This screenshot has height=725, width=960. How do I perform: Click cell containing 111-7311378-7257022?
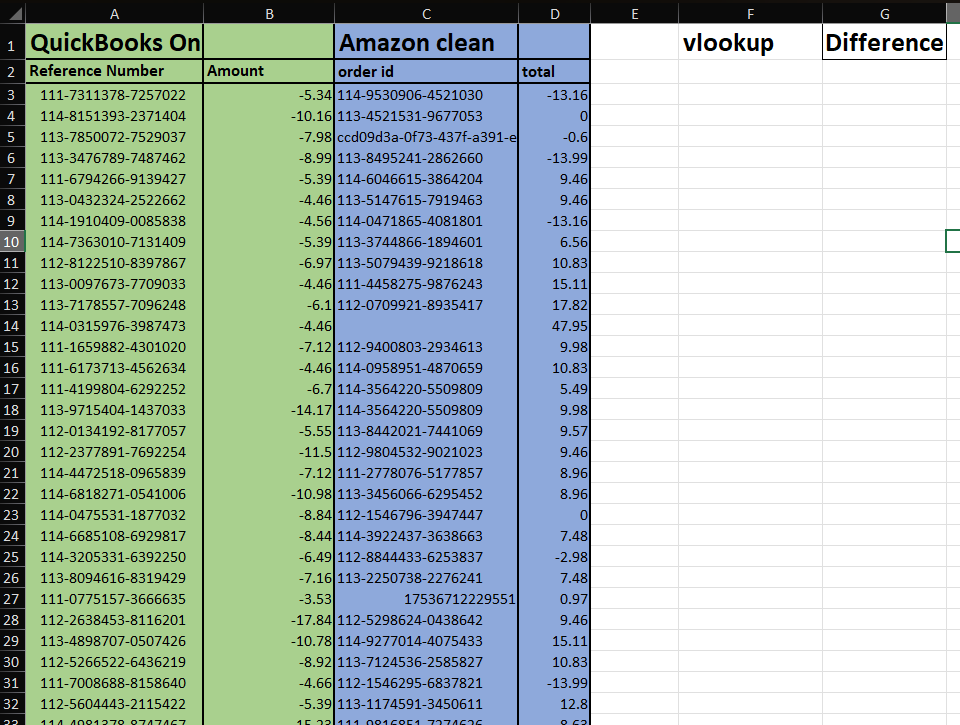coord(114,95)
